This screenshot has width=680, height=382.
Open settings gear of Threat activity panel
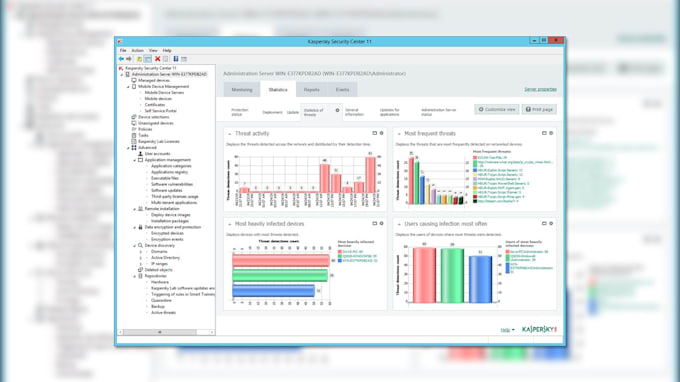pyautogui.click(x=382, y=133)
